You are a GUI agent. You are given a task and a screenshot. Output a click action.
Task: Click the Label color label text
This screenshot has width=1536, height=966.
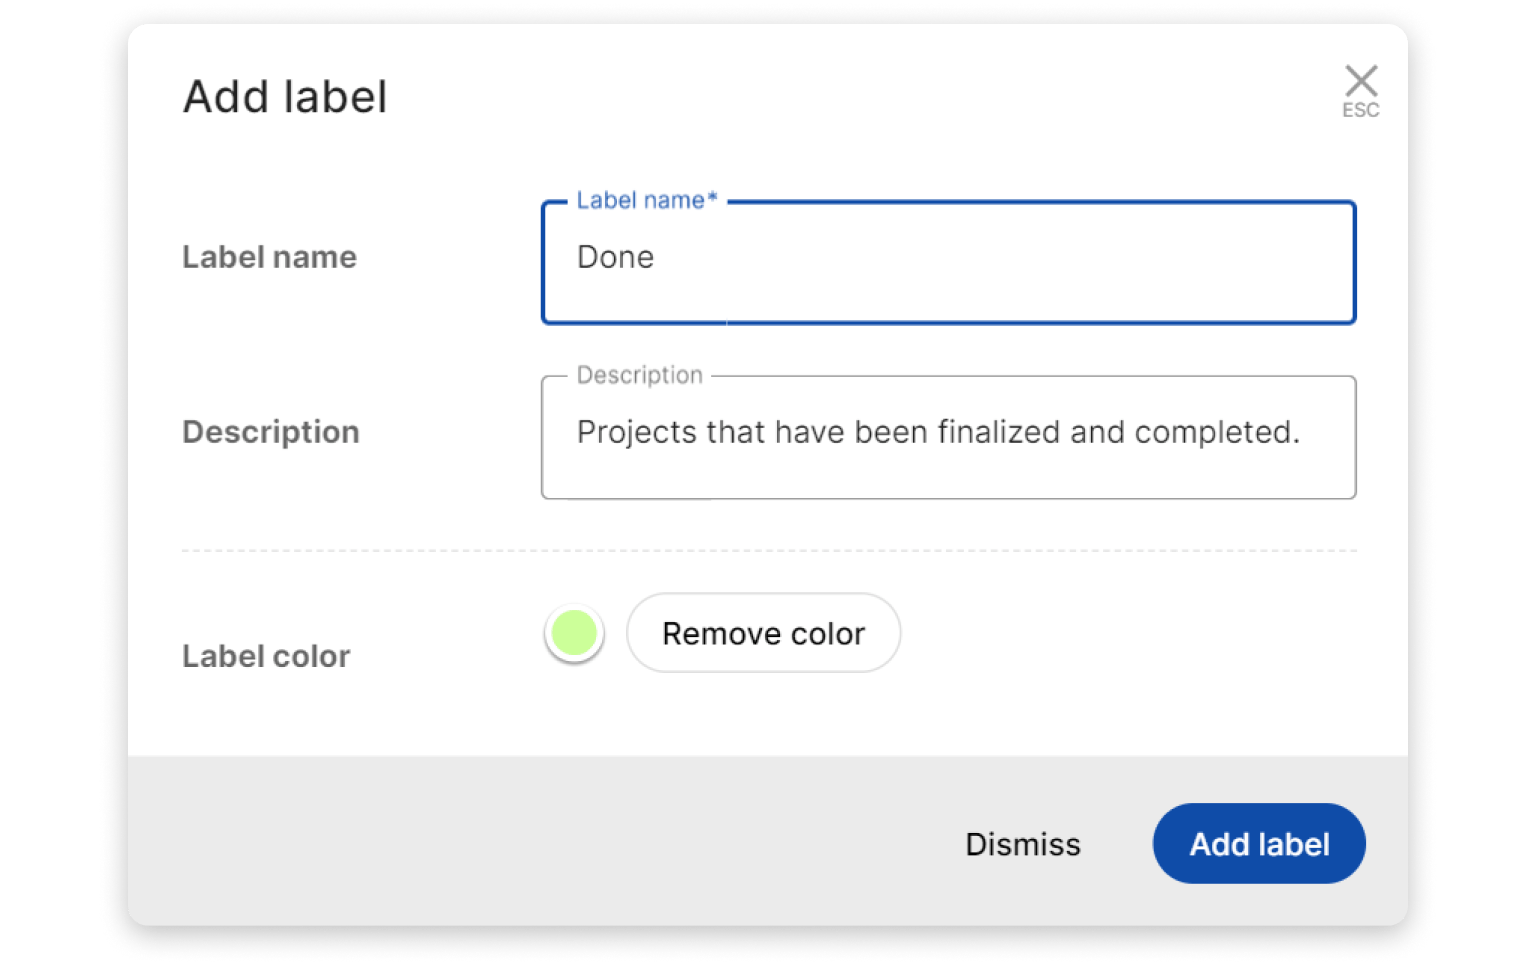coord(265,655)
